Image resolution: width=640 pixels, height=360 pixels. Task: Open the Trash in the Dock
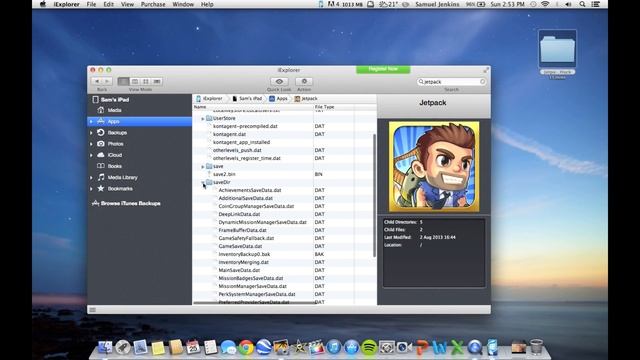(x=536, y=347)
